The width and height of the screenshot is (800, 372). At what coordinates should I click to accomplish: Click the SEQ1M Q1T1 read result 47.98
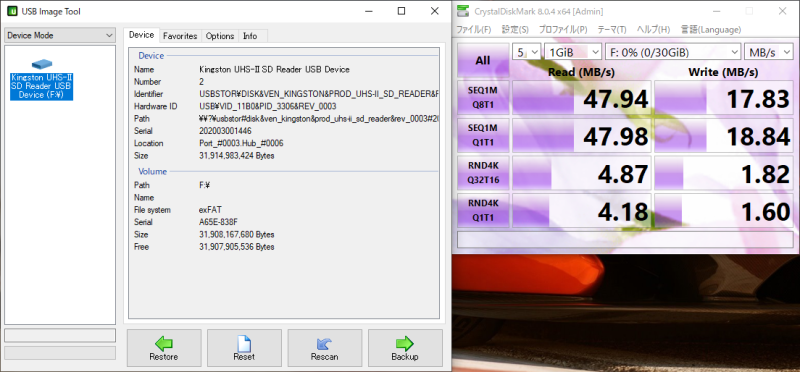(x=582, y=135)
